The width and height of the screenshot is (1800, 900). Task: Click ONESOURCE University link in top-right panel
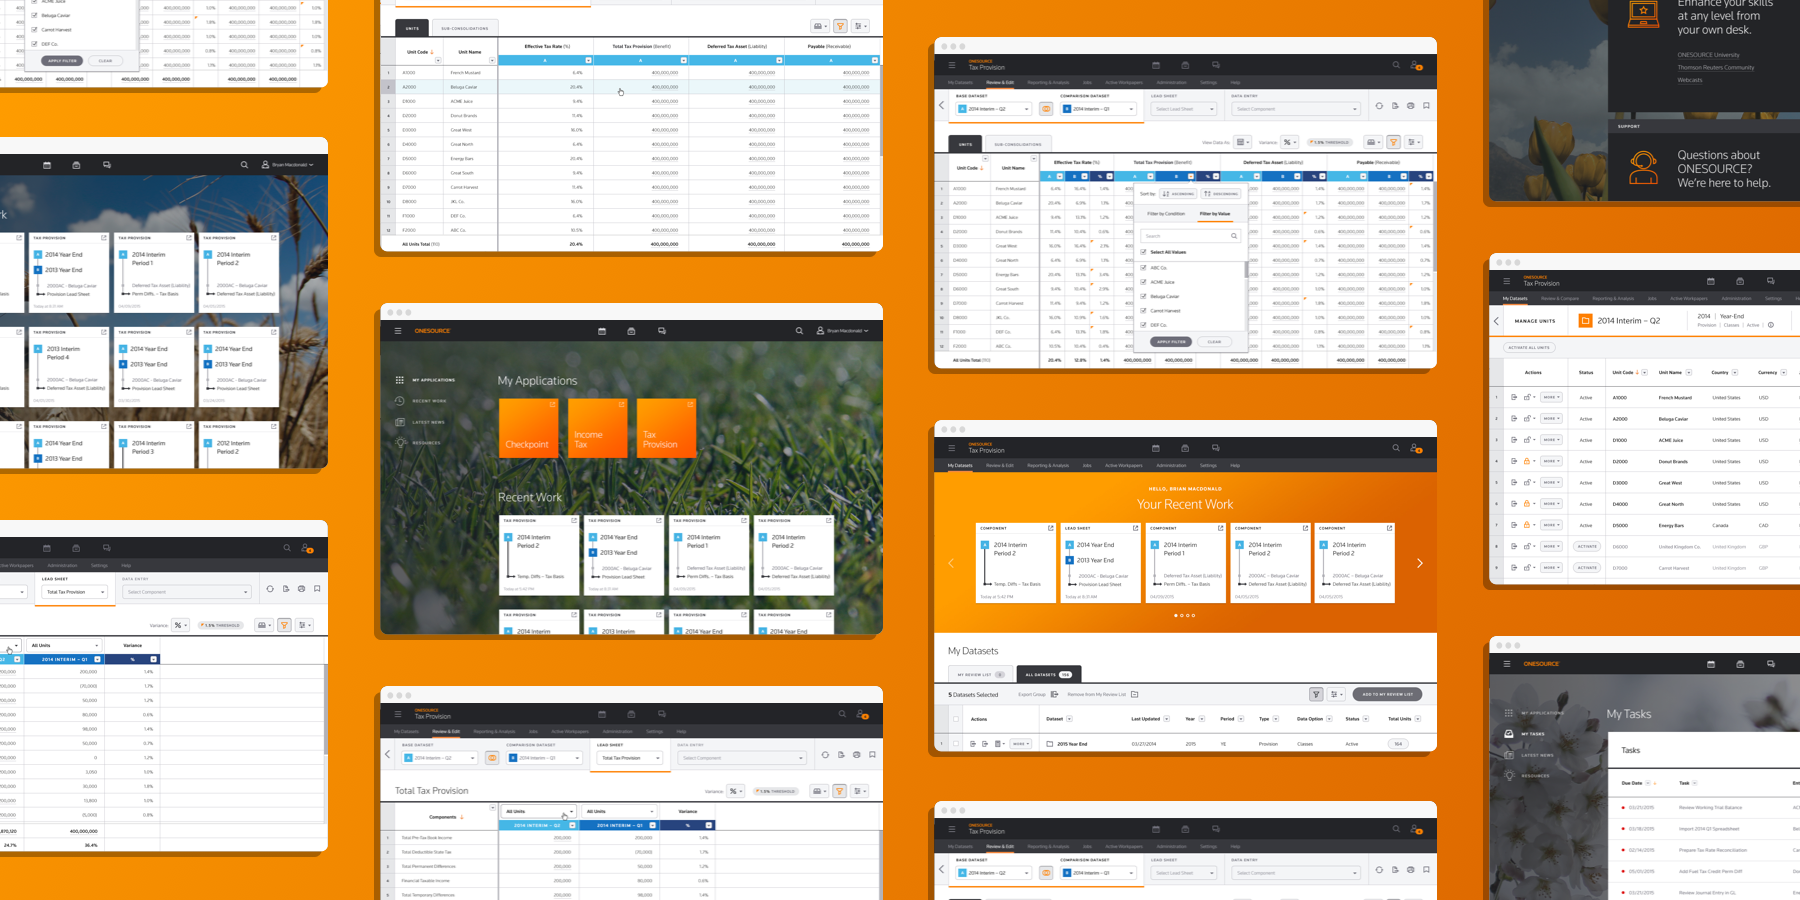point(1708,55)
